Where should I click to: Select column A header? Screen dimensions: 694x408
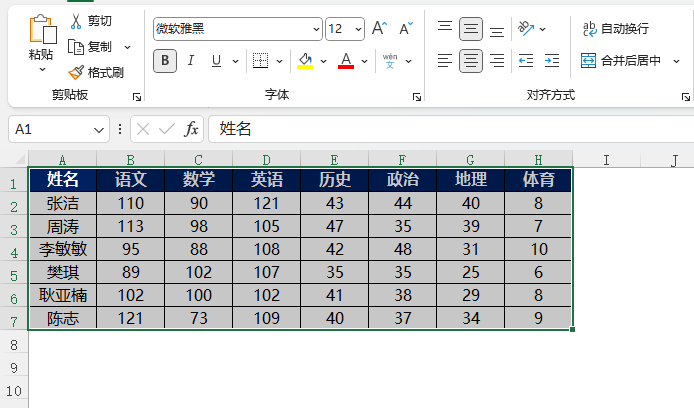coord(62,159)
